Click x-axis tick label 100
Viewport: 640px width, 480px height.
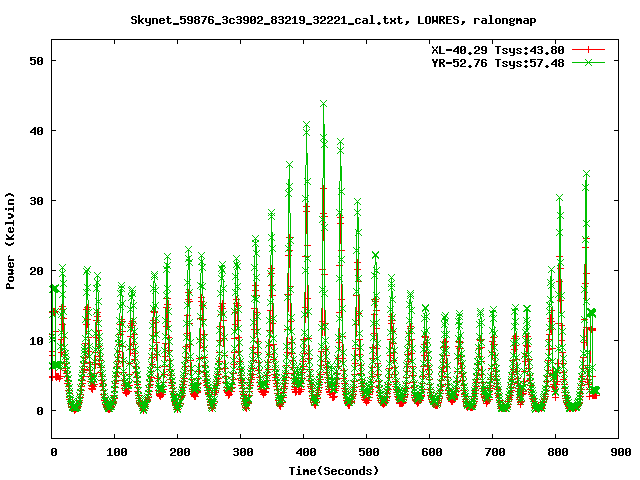click(117, 452)
